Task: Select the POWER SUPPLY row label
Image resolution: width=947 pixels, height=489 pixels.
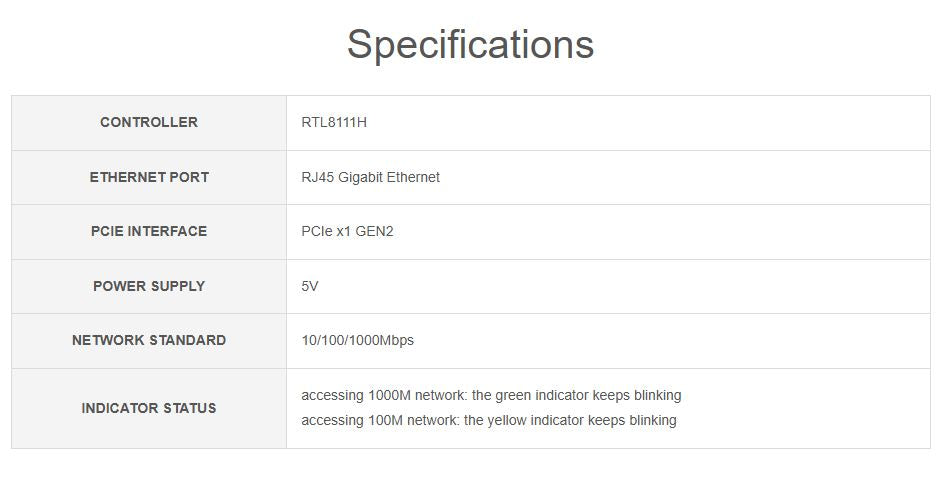Action: [x=149, y=286]
